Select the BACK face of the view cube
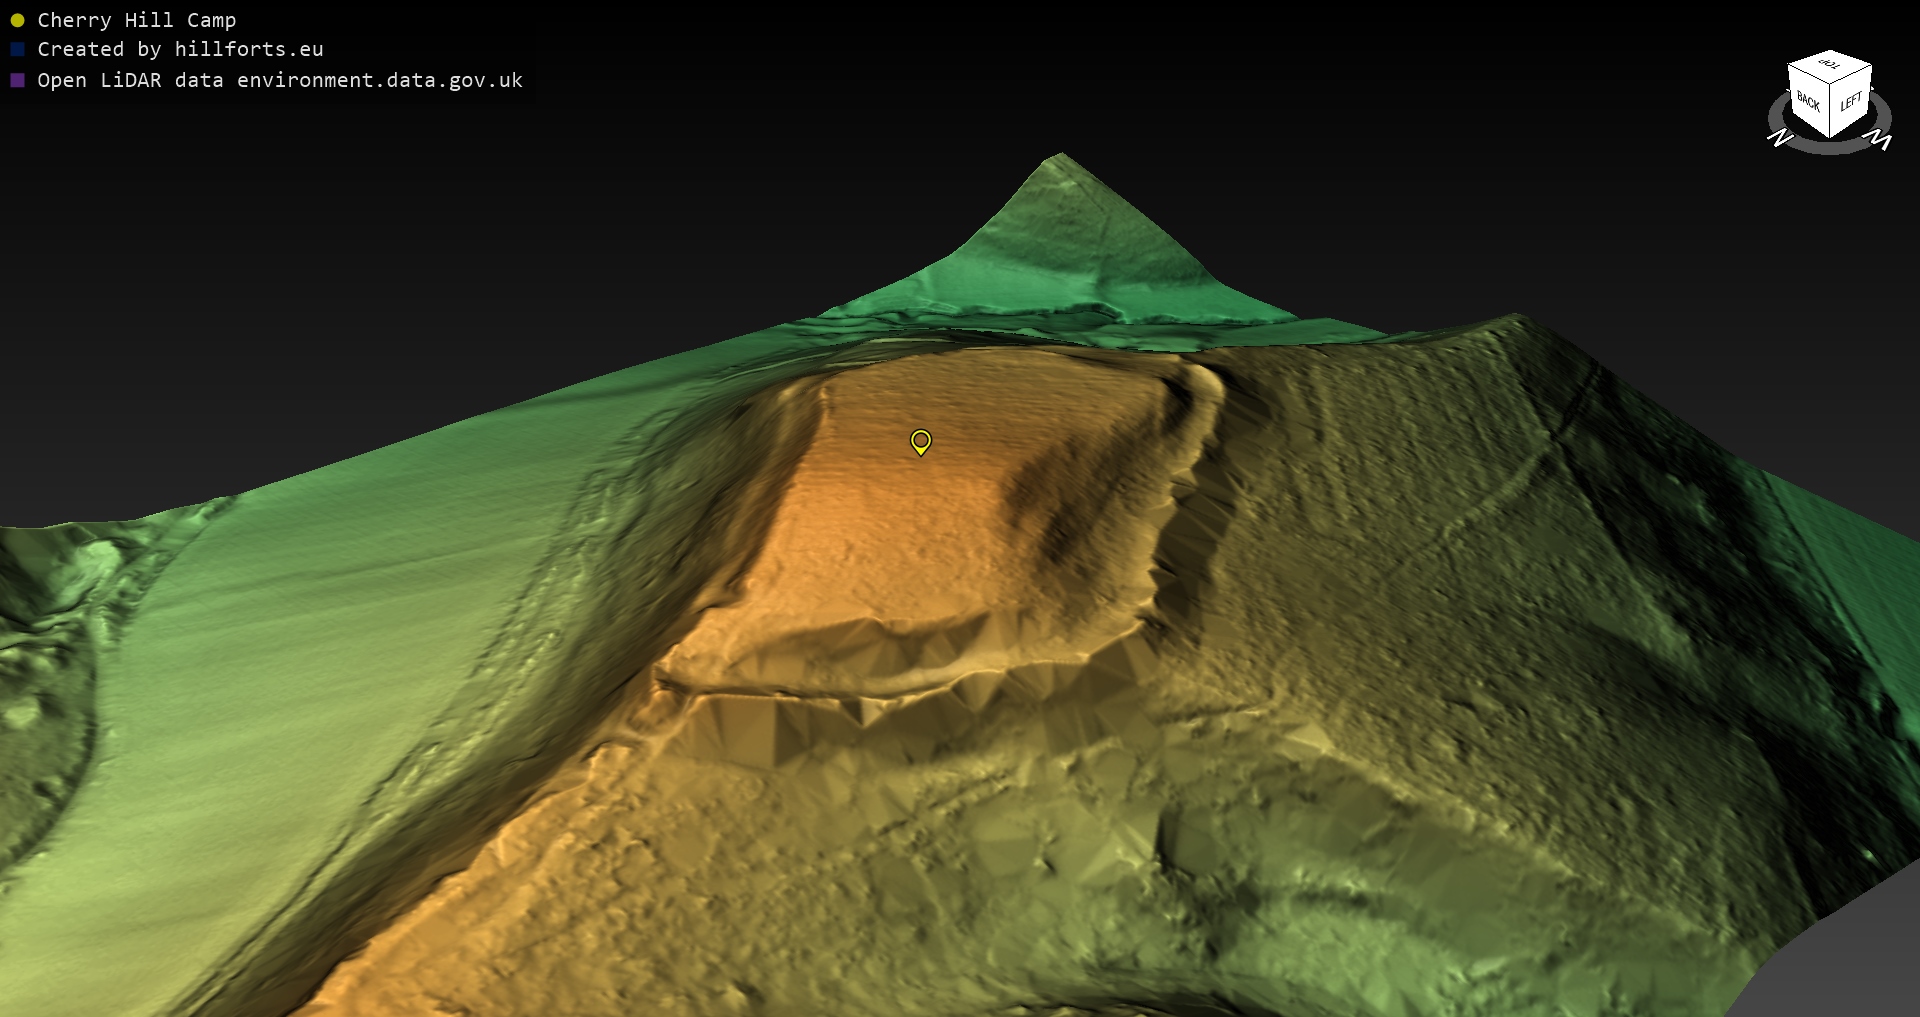This screenshot has height=1017, width=1920. pos(1808,101)
